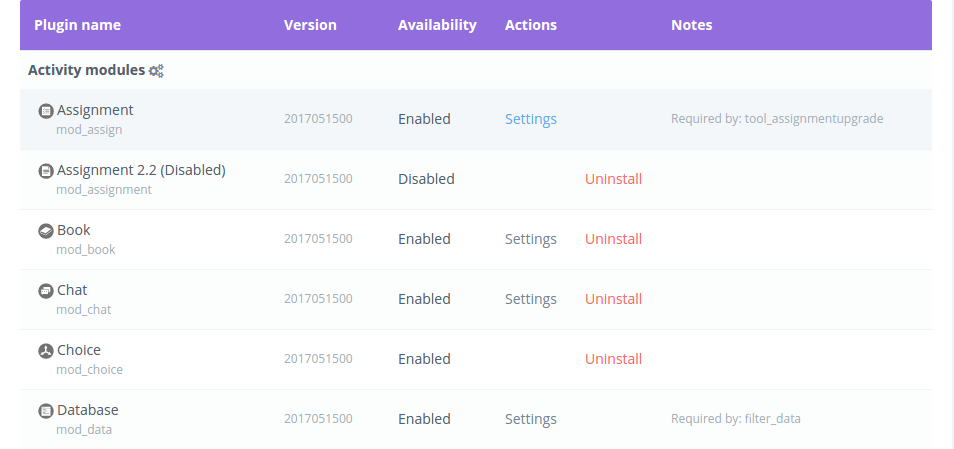The image size is (954, 449).
Task: Uninstall the Assignment 2.2 plugin
Action: [x=613, y=179]
